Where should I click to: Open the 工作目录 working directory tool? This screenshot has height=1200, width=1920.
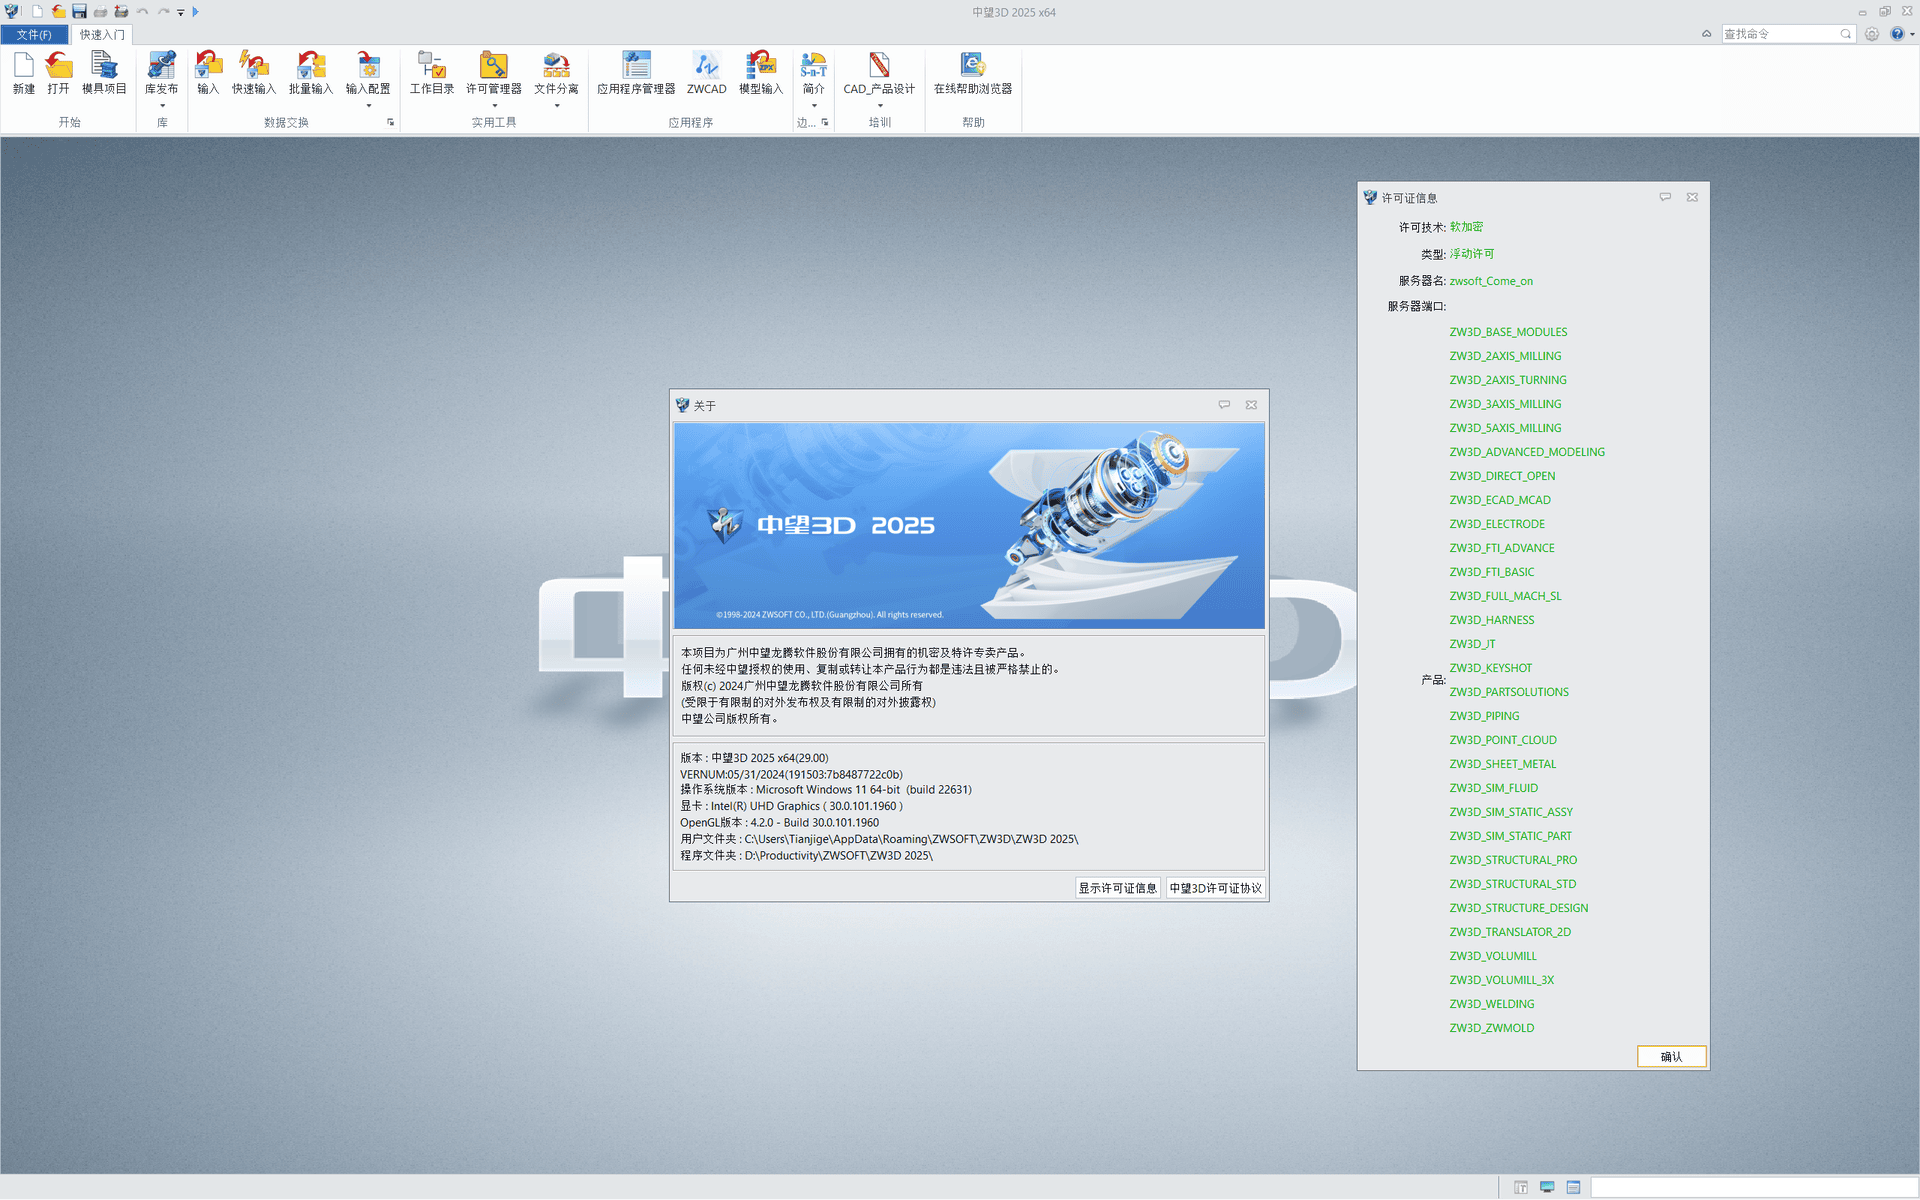pyautogui.click(x=432, y=66)
